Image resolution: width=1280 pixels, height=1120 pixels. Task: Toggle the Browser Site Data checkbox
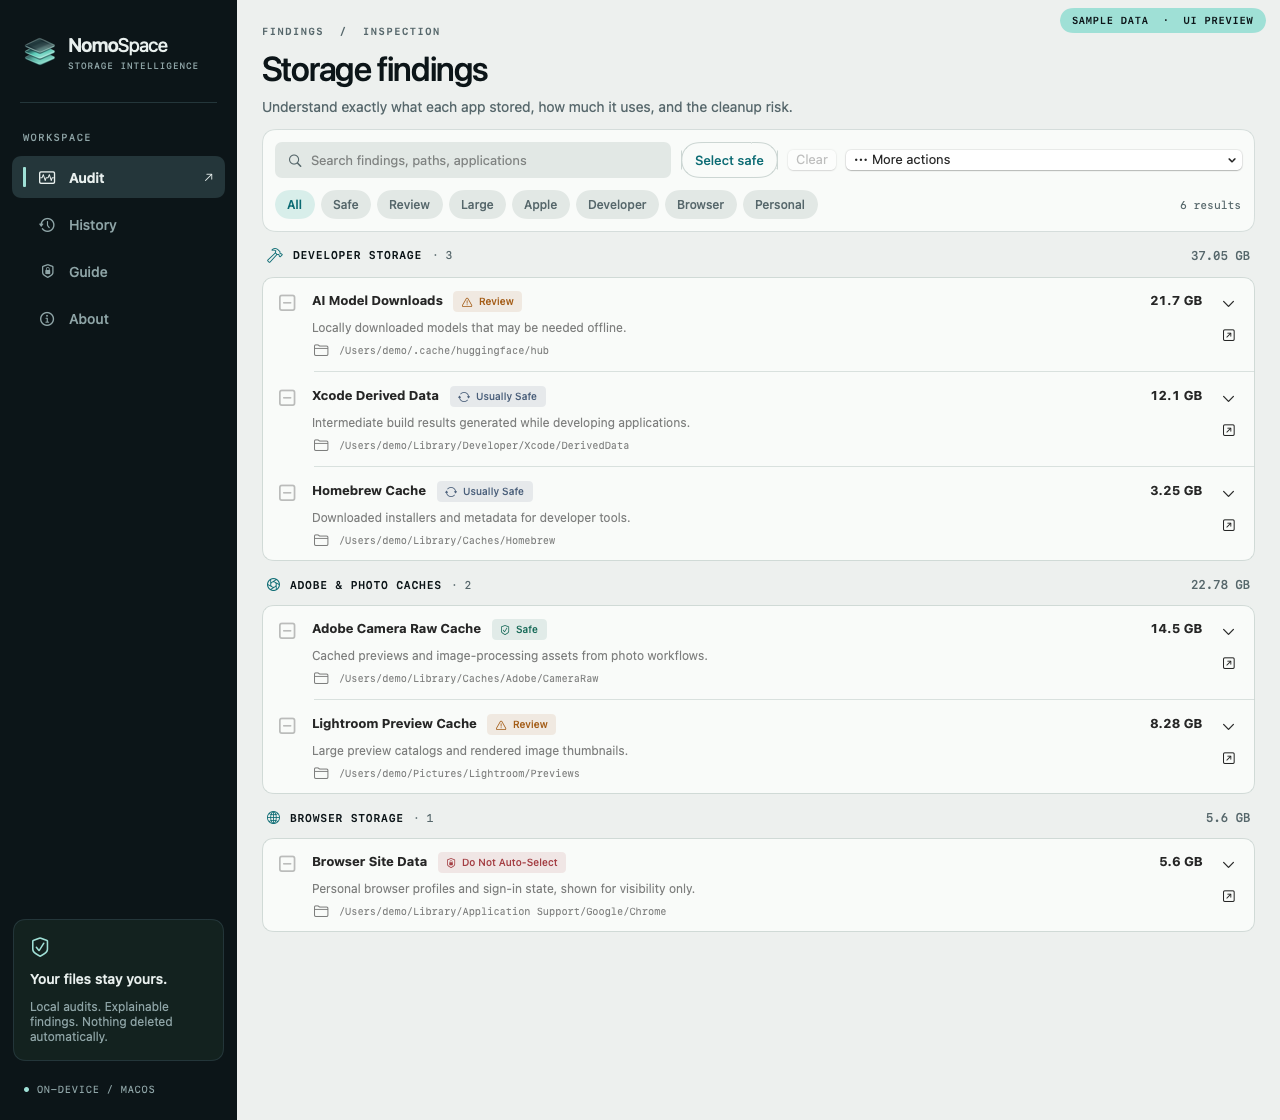(287, 863)
